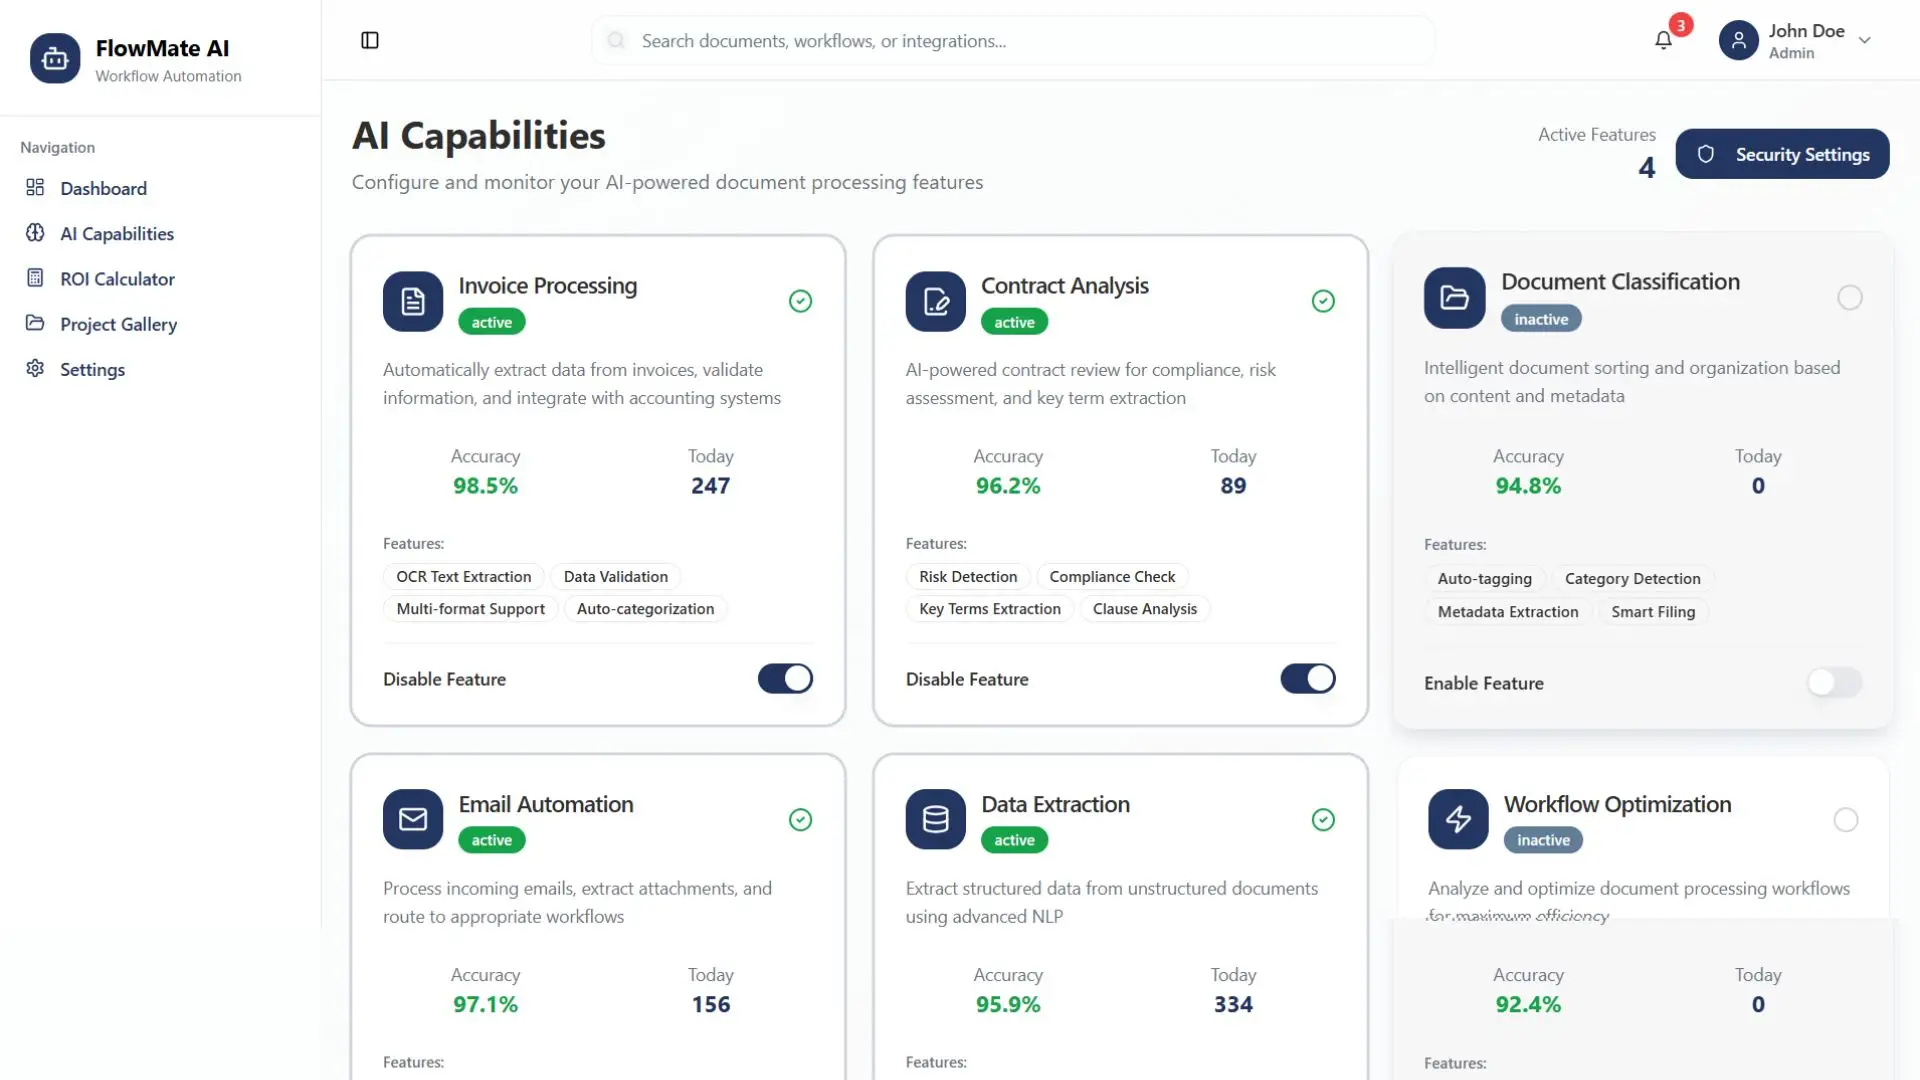The height and width of the screenshot is (1080, 1920).
Task: Open Security Settings
Action: coord(1782,154)
